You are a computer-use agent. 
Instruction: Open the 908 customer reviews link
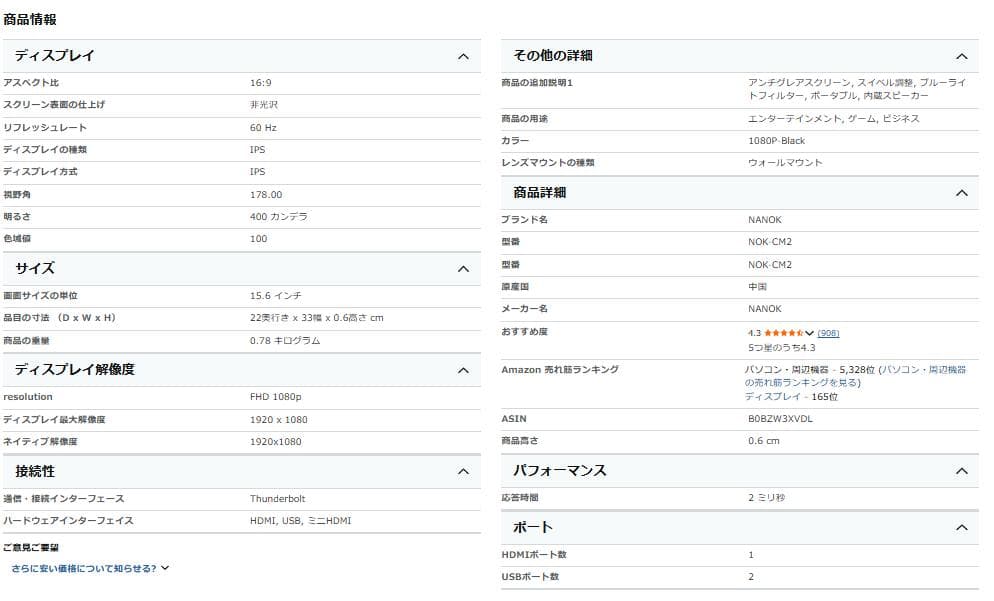pyautogui.click(x=828, y=333)
